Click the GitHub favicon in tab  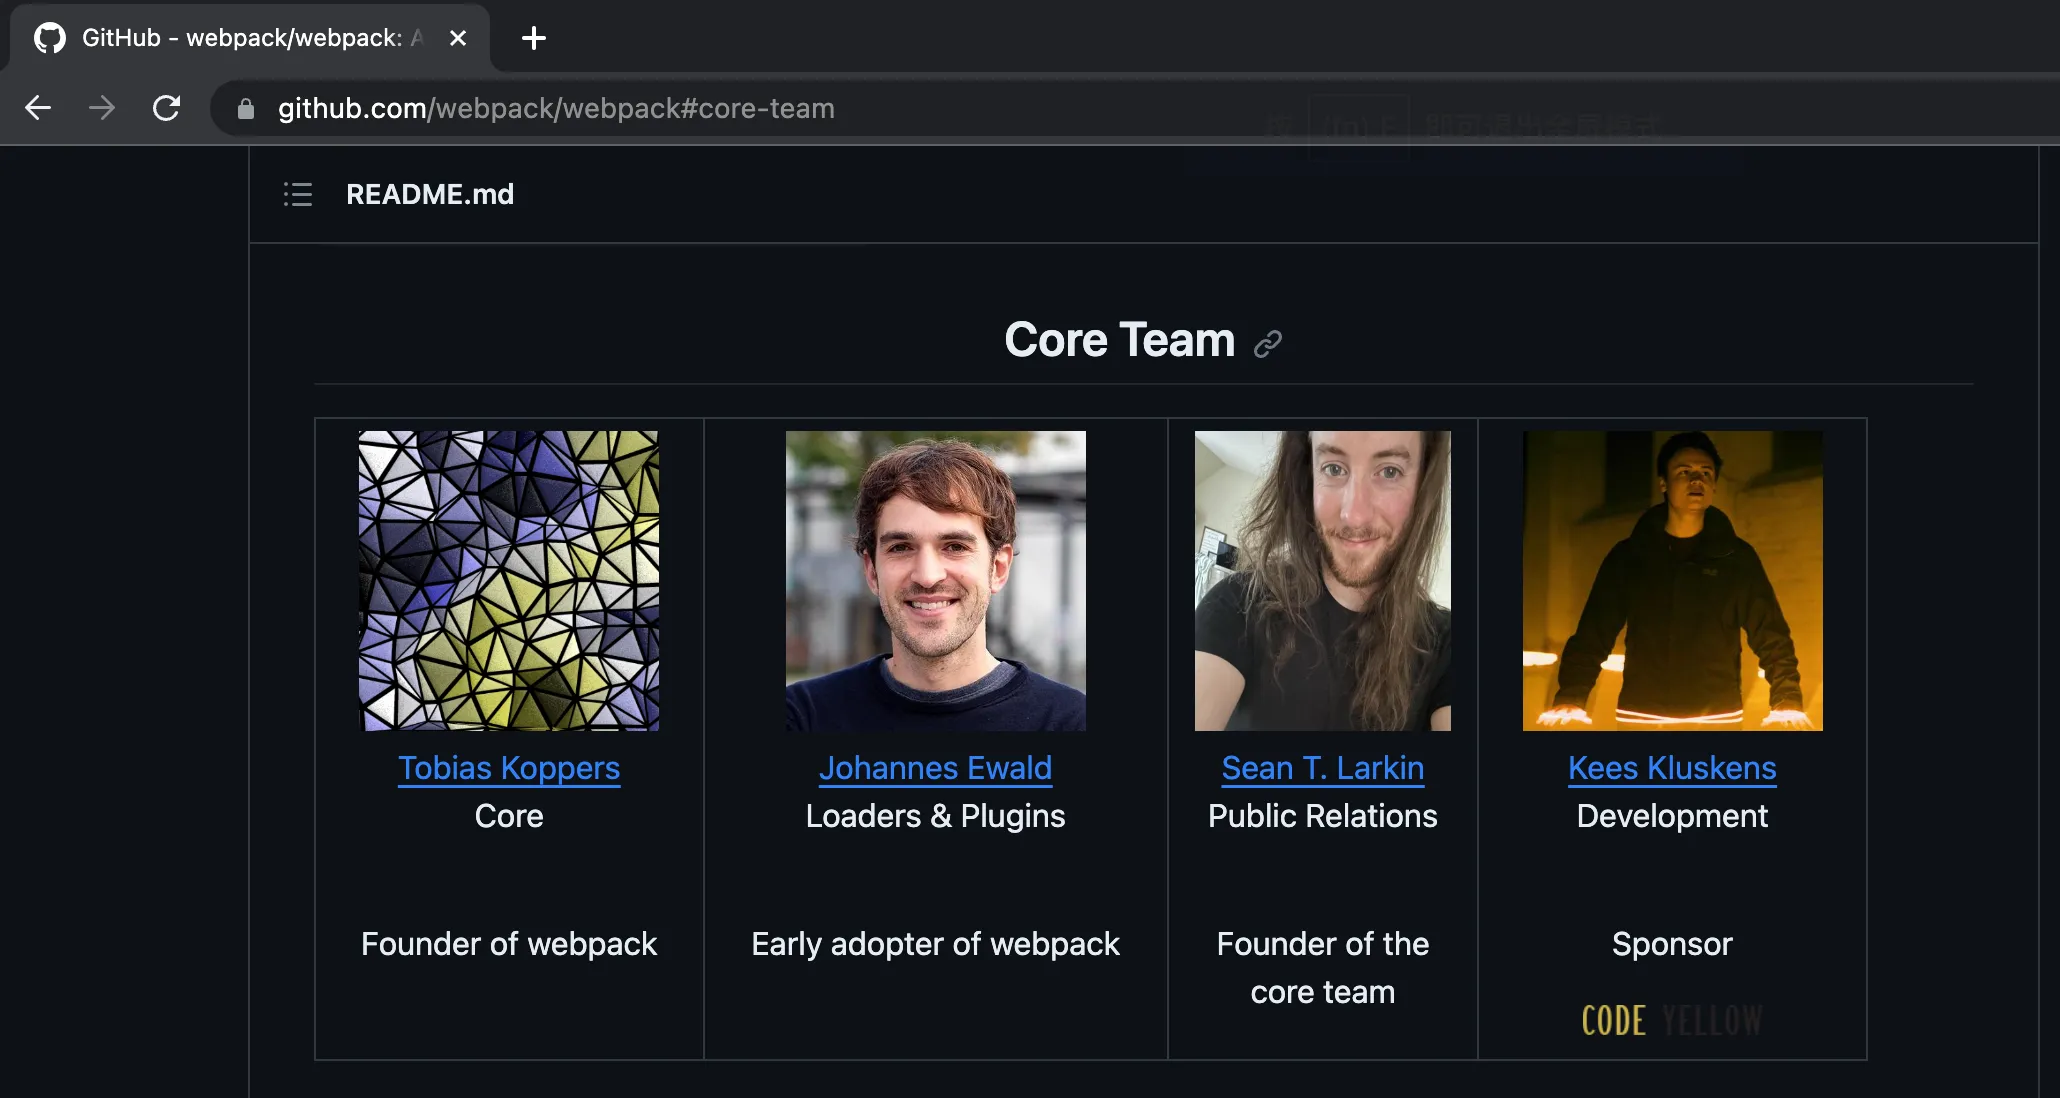pos(49,38)
